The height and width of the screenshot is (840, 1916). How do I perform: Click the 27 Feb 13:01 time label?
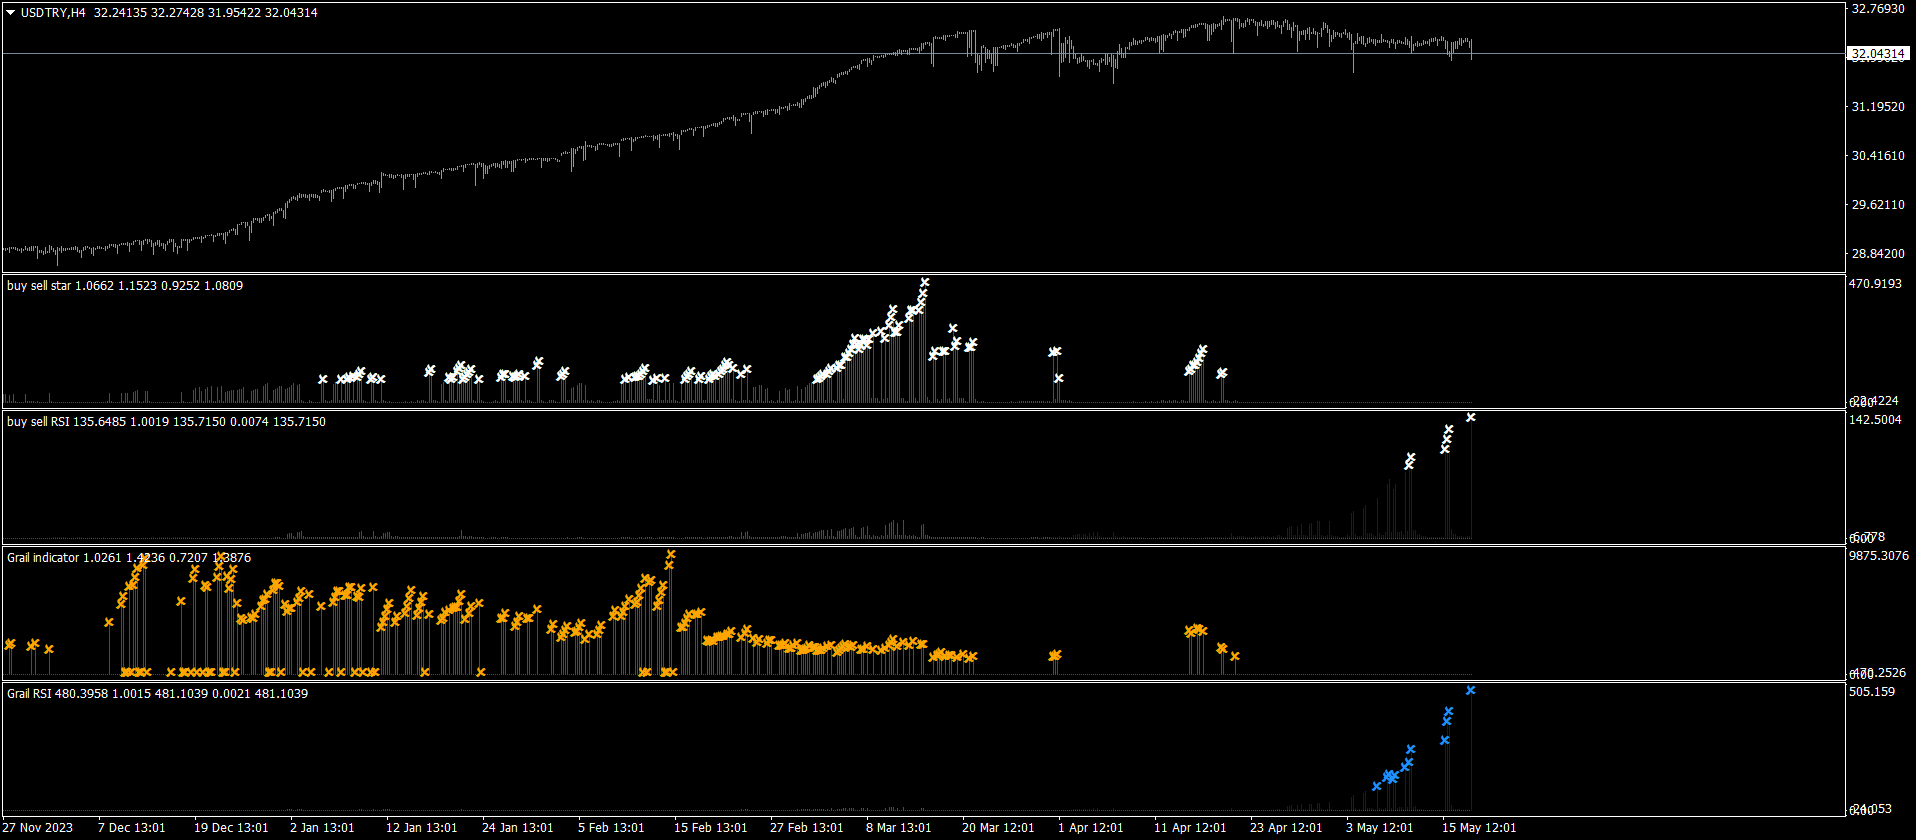[807, 828]
